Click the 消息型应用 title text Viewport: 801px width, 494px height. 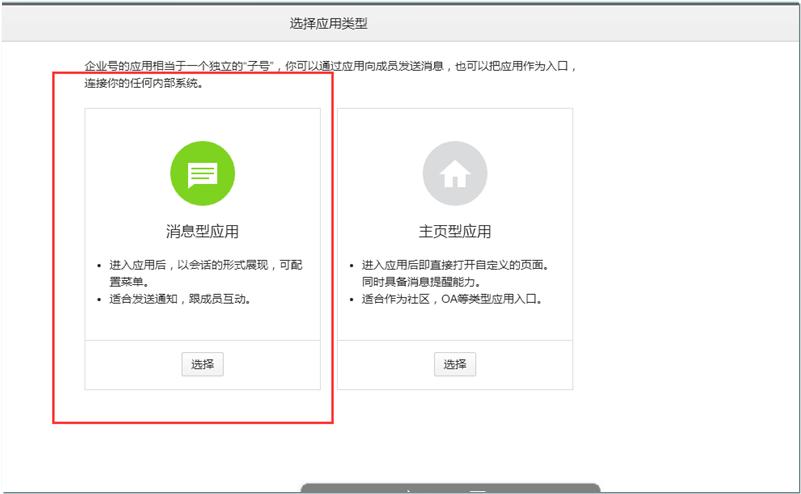click(x=202, y=231)
